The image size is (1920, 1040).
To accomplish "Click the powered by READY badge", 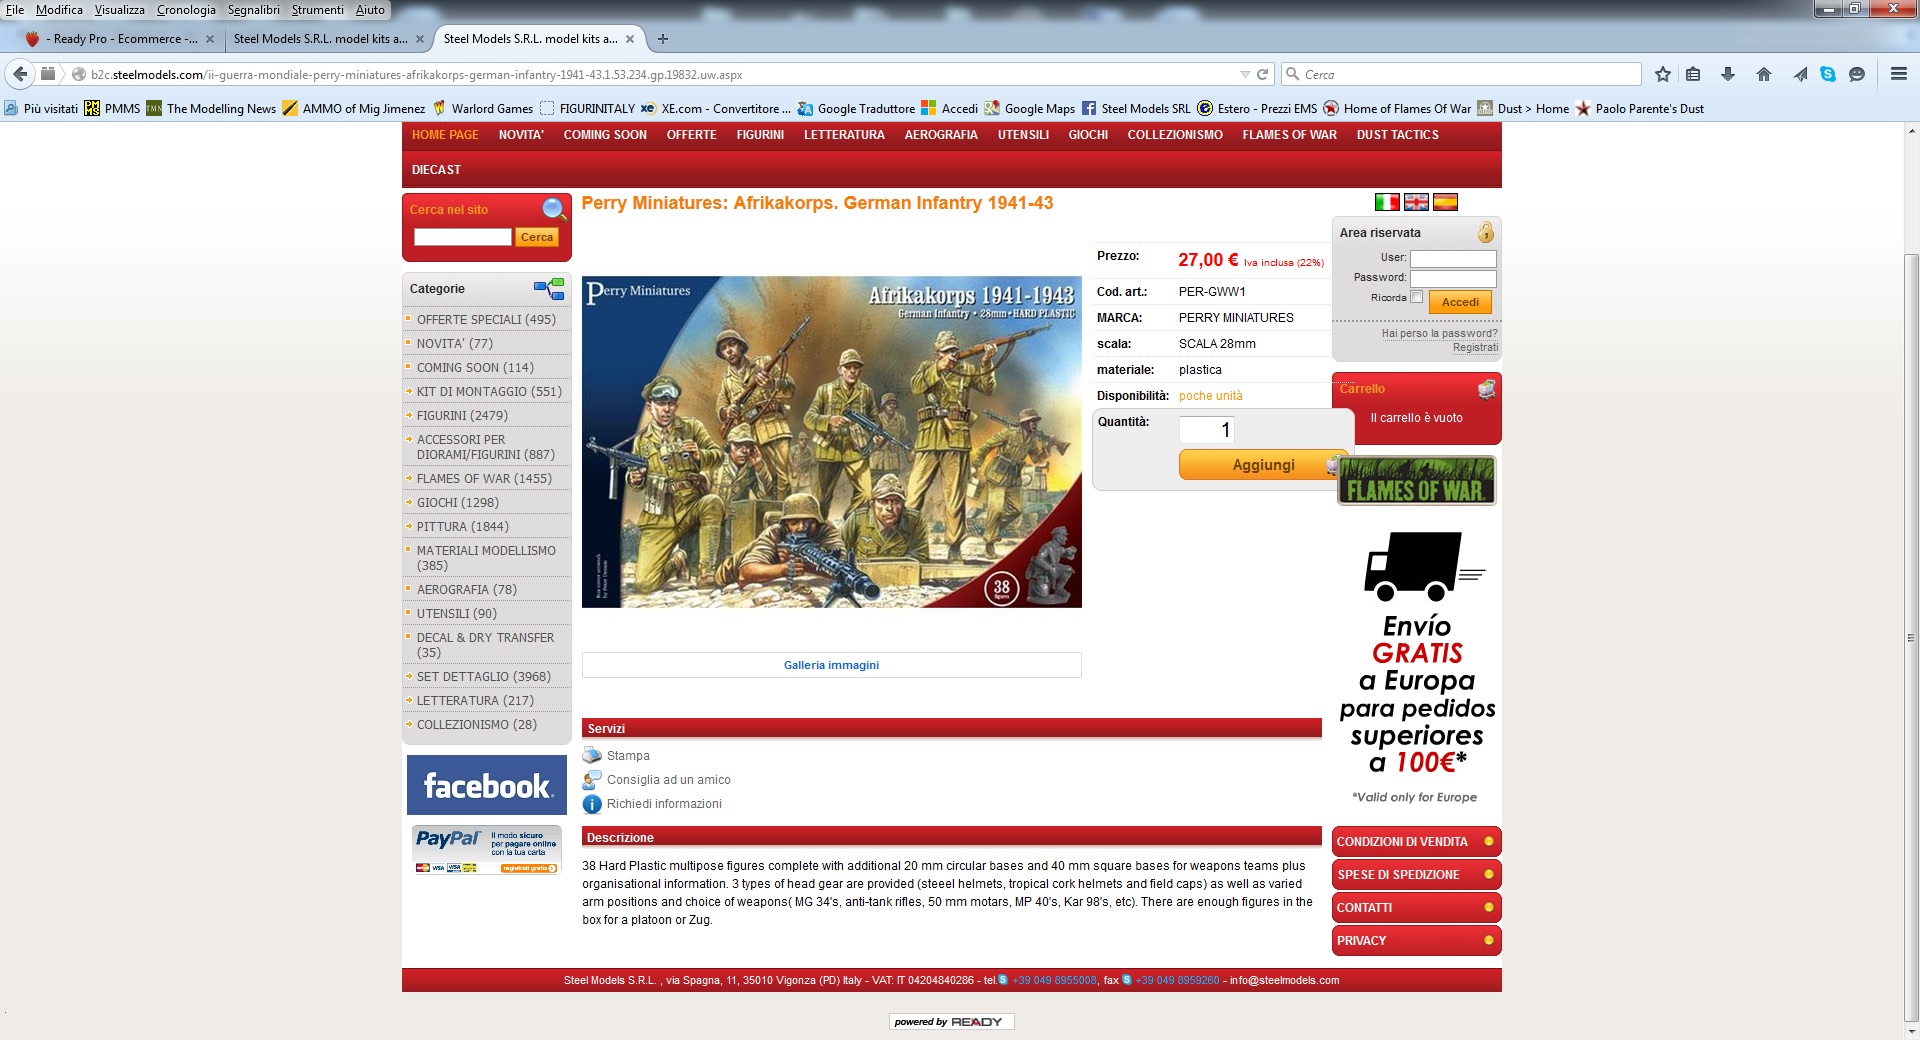I will [x=950, y=1021].
